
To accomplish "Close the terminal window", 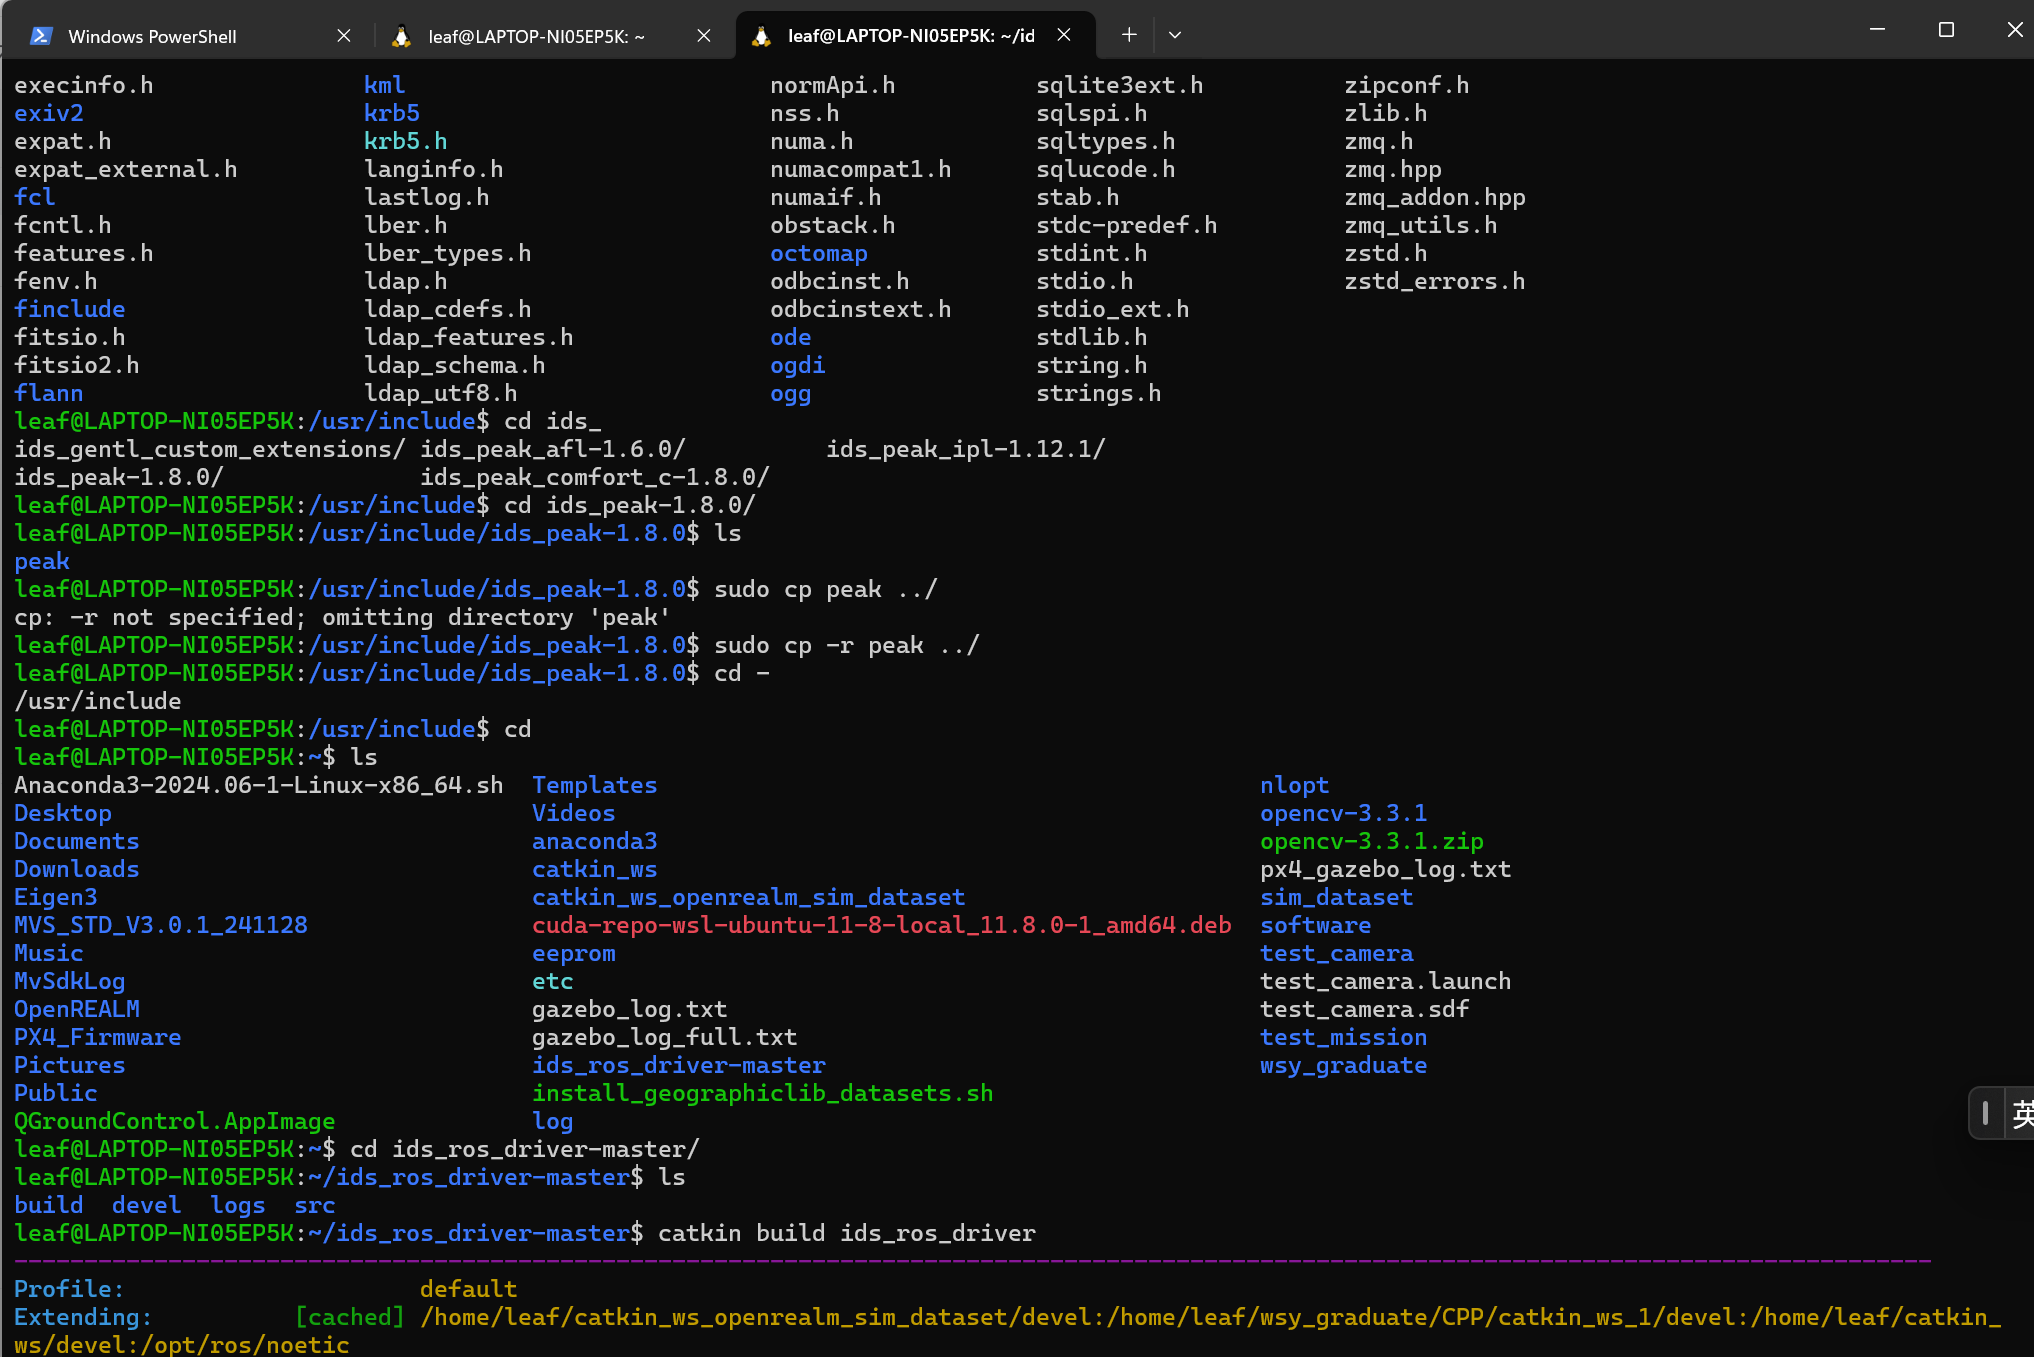I will (x=2014, y=30).
